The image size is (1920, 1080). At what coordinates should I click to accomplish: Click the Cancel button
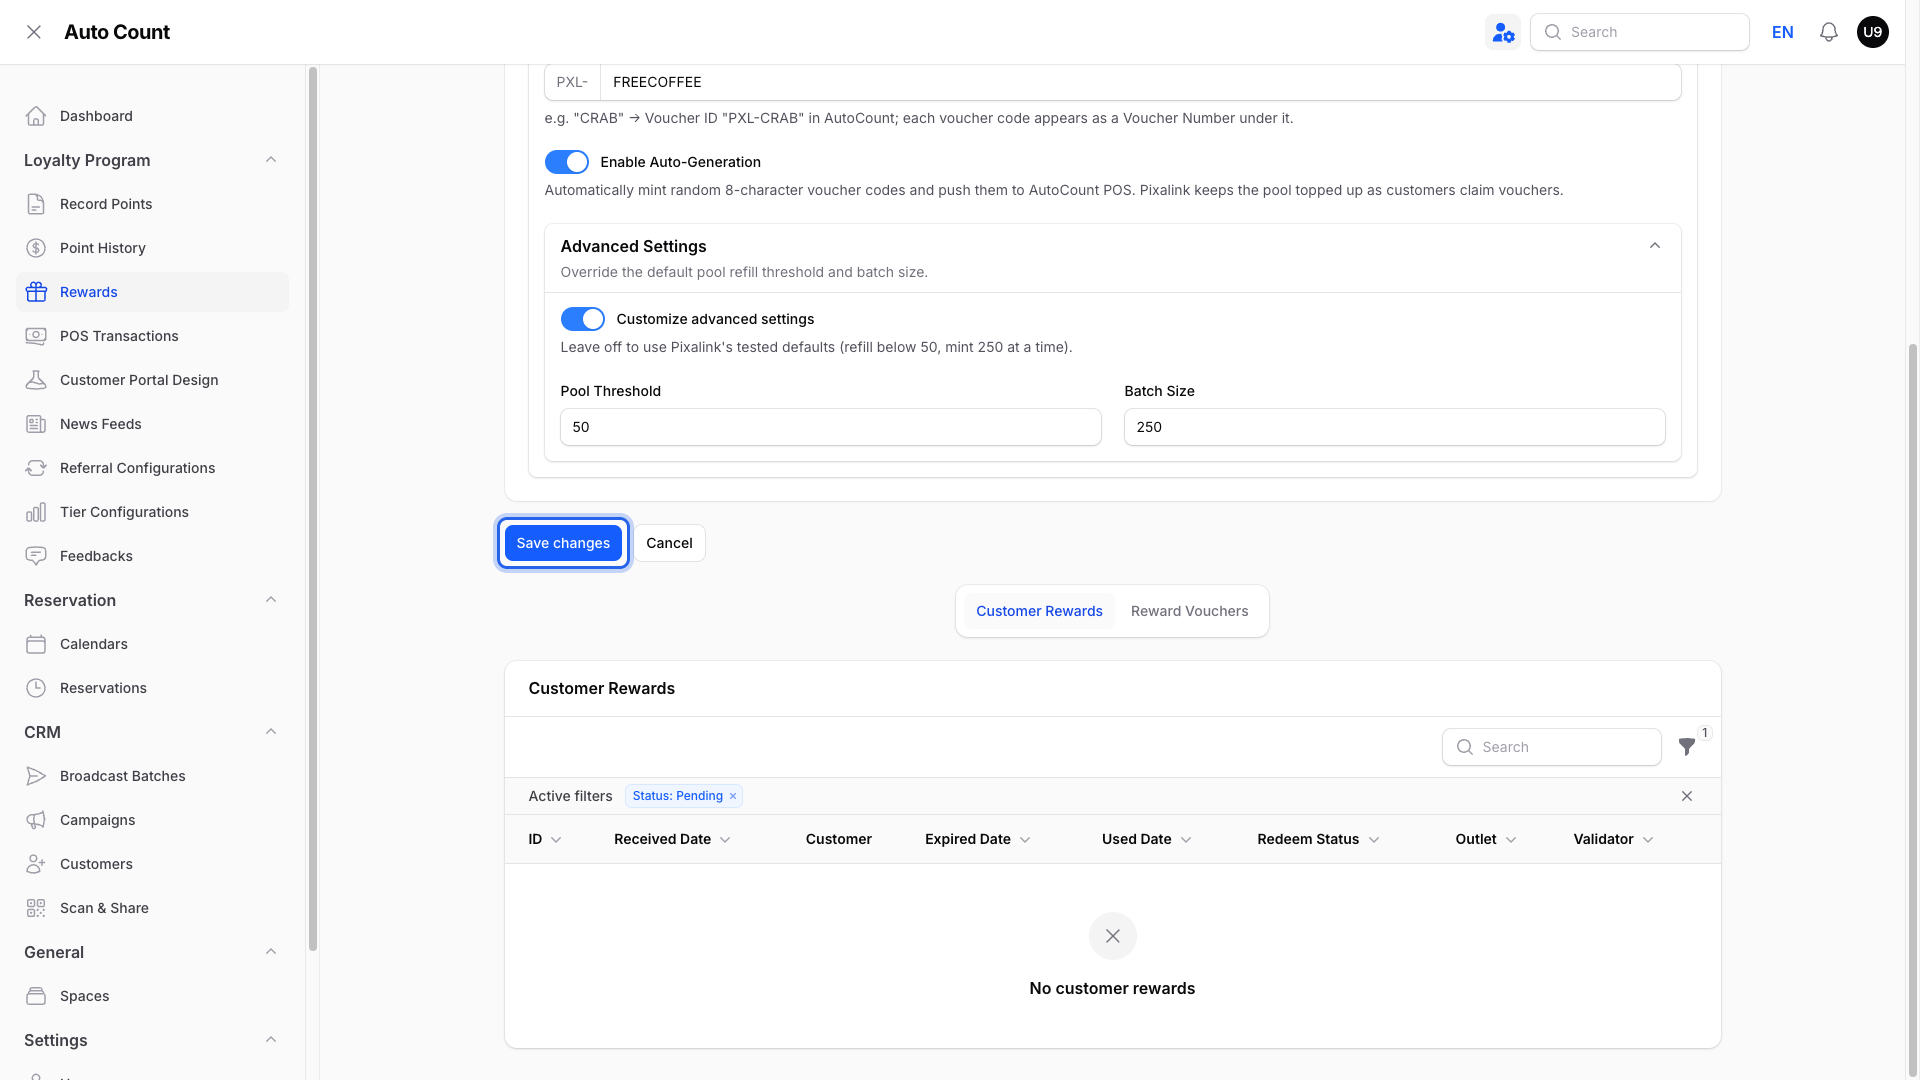tap(669, 543)
